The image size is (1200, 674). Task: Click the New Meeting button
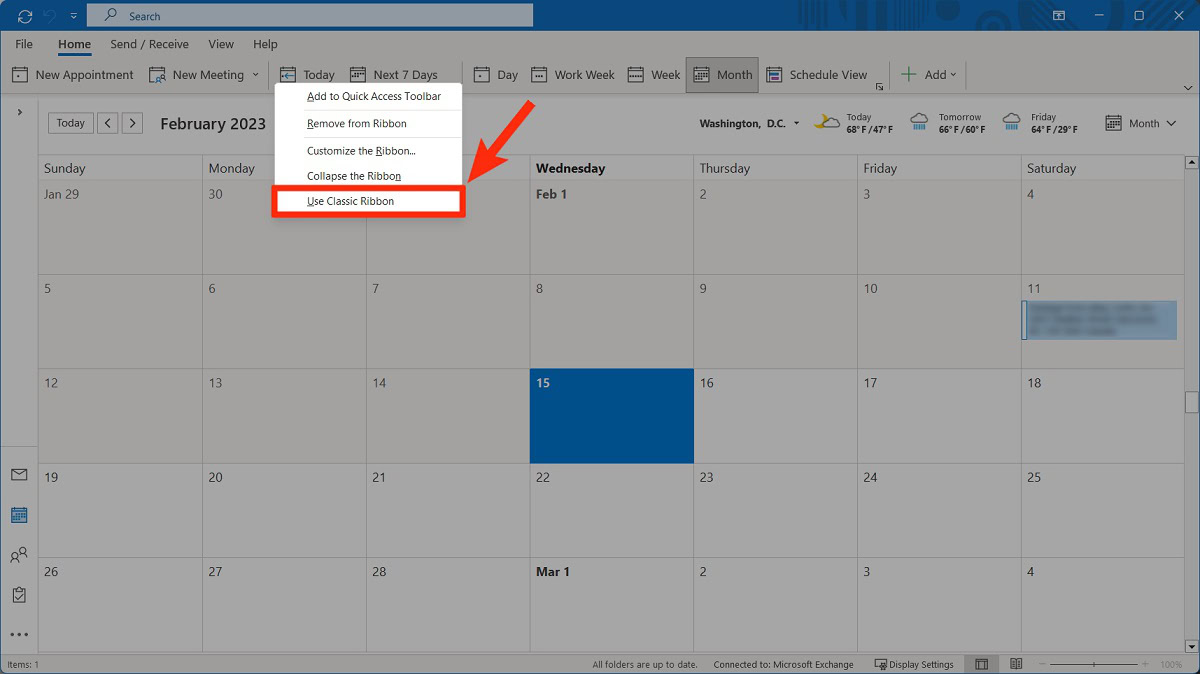197,75
